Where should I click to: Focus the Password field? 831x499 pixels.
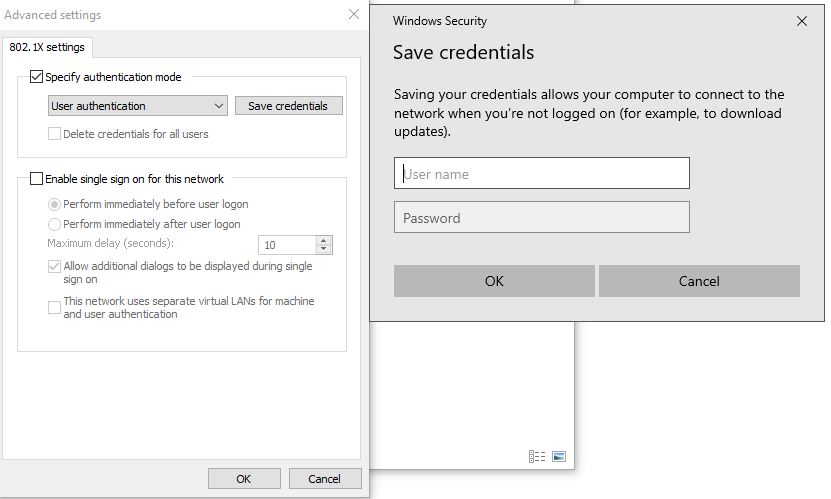[x=542, y=217]
